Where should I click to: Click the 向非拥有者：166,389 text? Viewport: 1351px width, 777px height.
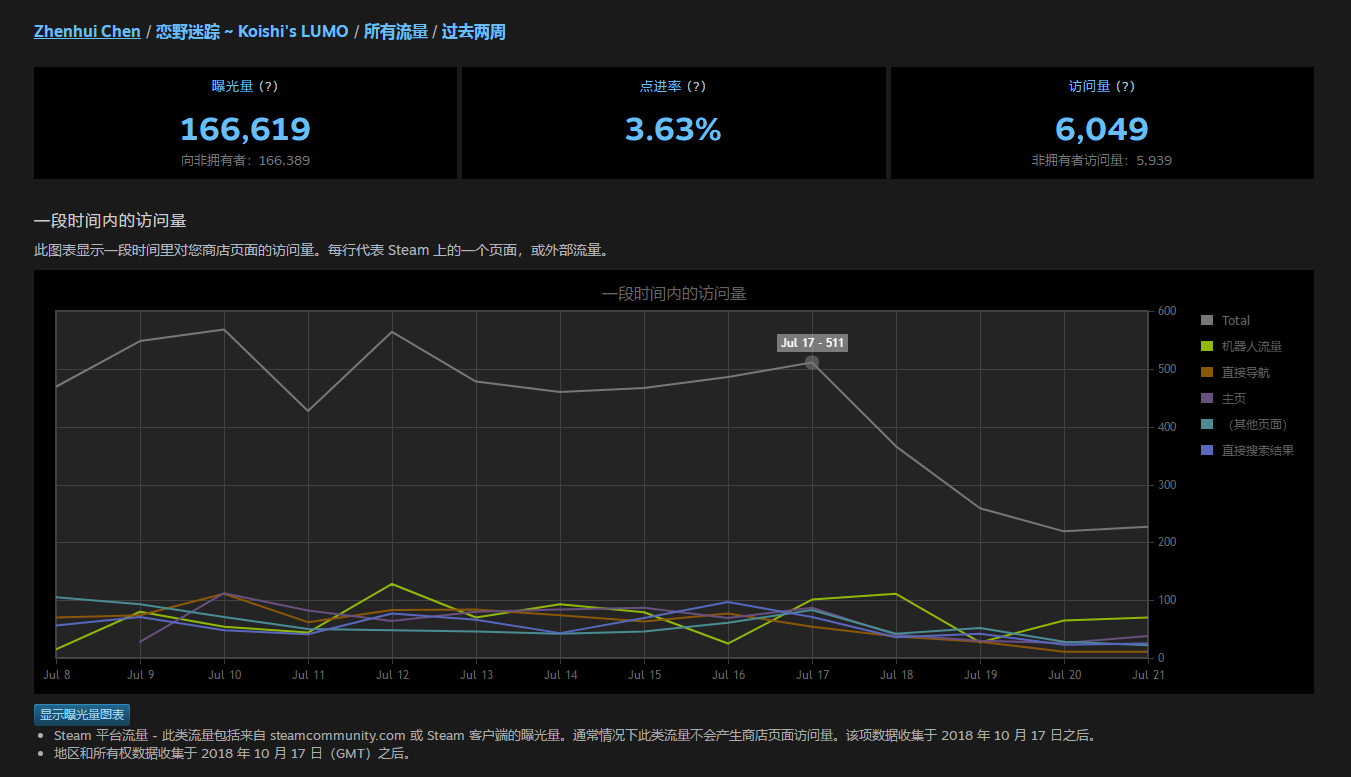coord(245,160)
